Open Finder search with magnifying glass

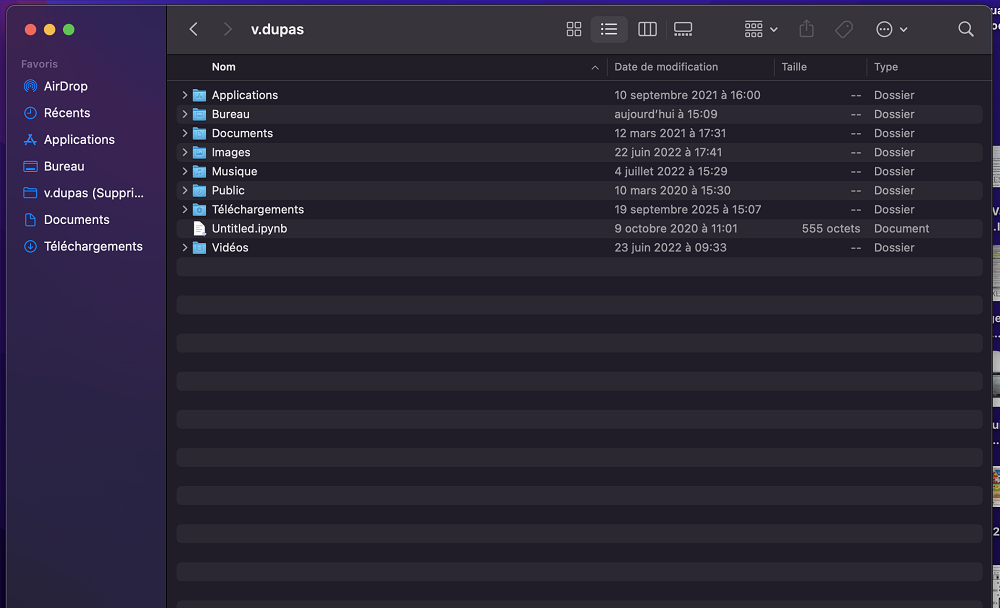(x=965, y=29)
